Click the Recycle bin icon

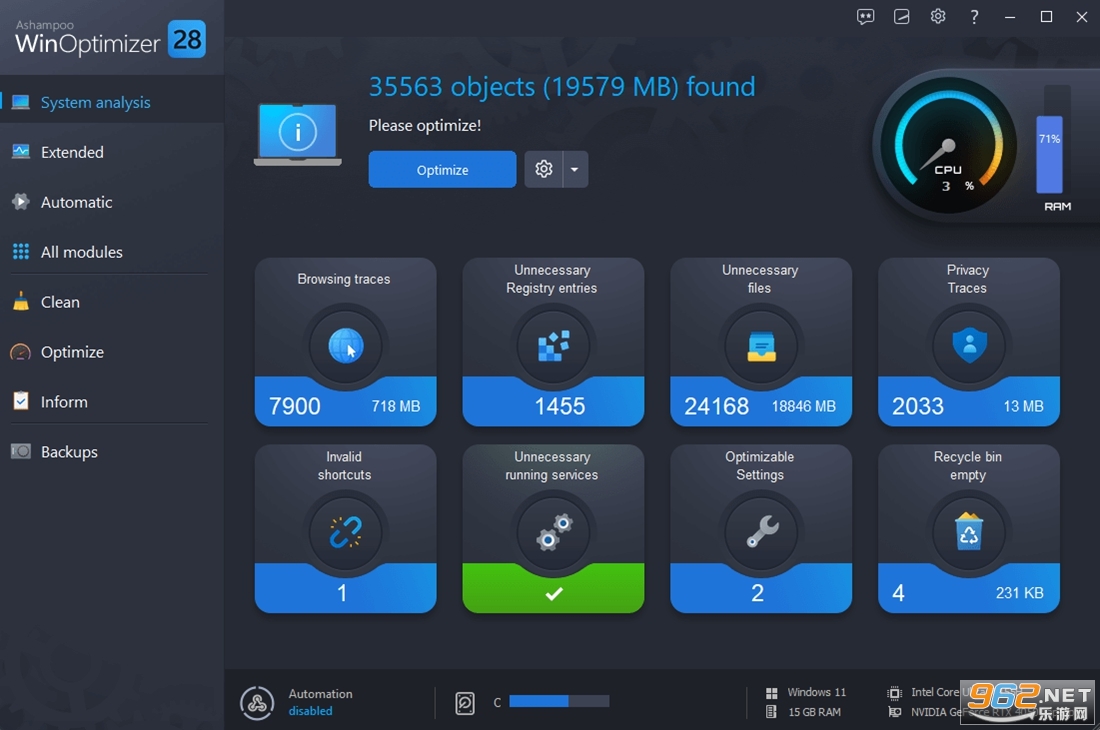coord(969,532)
